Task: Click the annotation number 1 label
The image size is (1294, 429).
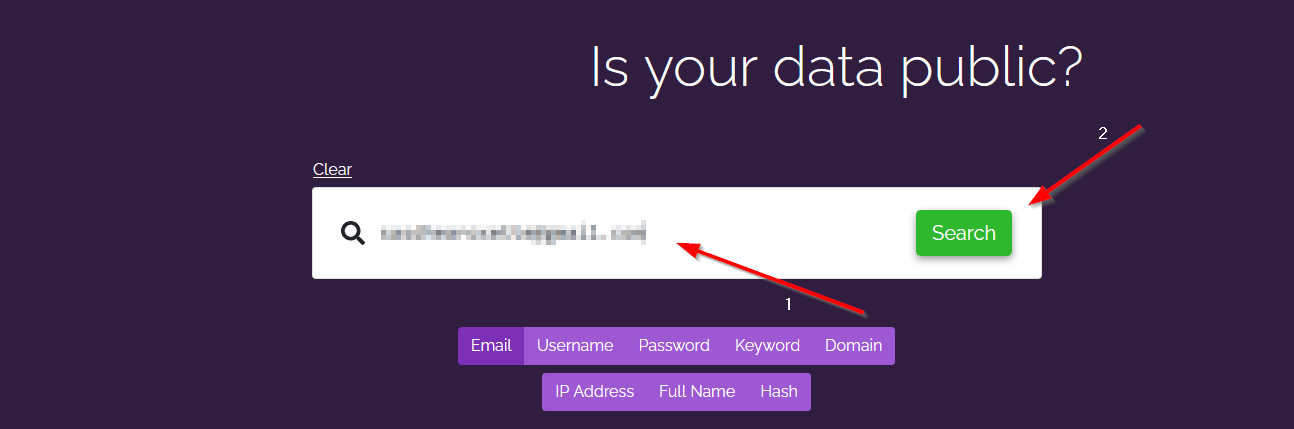Action: click(x=788, y=302)
